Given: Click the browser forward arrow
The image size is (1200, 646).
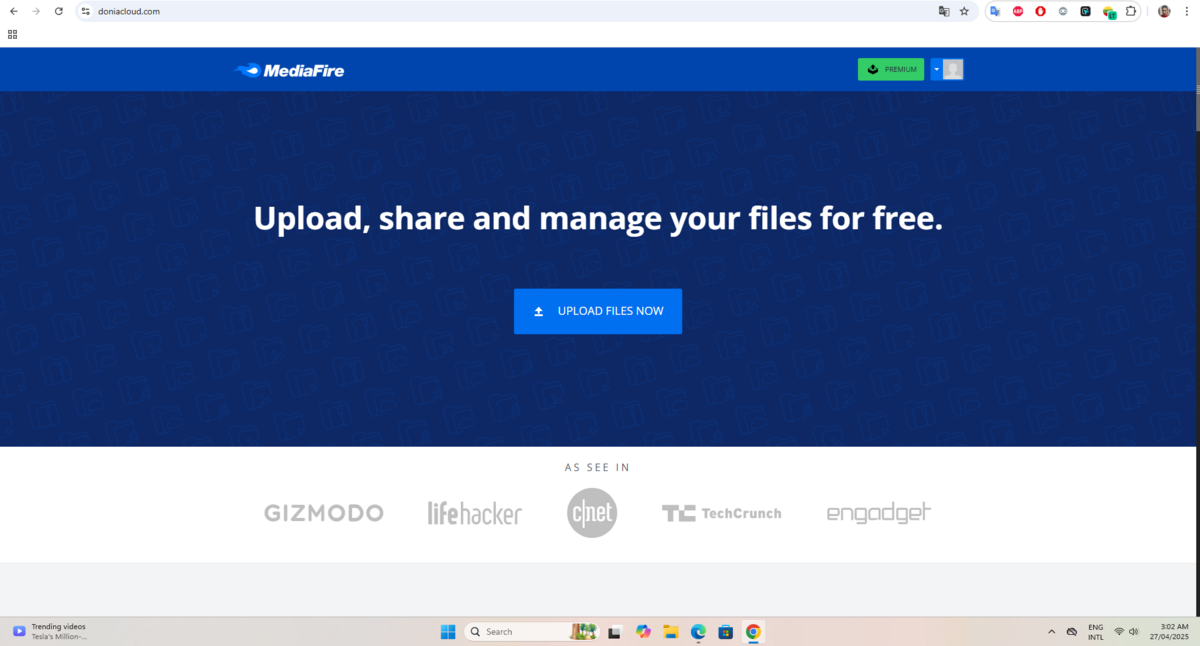Looking at the screenshot, I should 36,11.
